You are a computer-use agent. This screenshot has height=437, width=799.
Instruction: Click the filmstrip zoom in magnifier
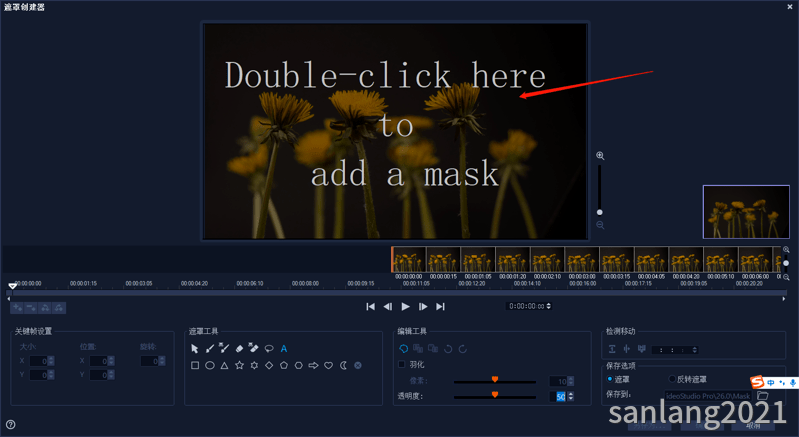point(786,250)
